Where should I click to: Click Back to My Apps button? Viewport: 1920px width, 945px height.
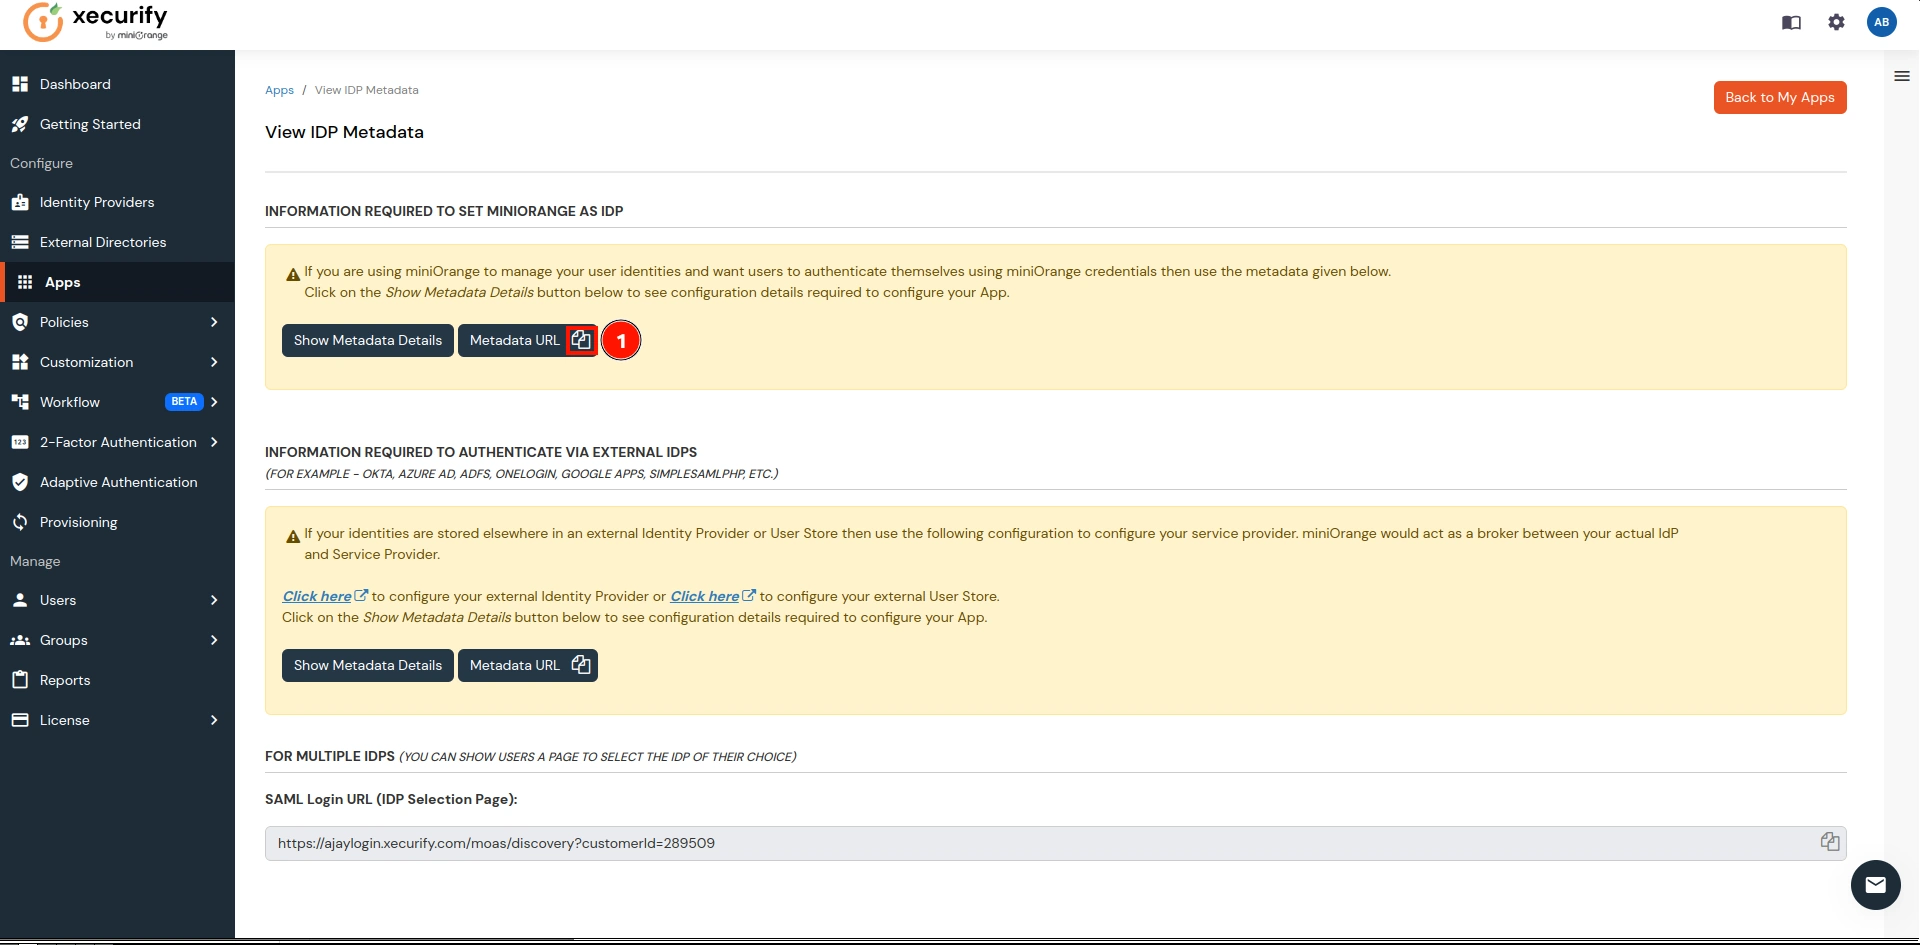point(1779,97)
